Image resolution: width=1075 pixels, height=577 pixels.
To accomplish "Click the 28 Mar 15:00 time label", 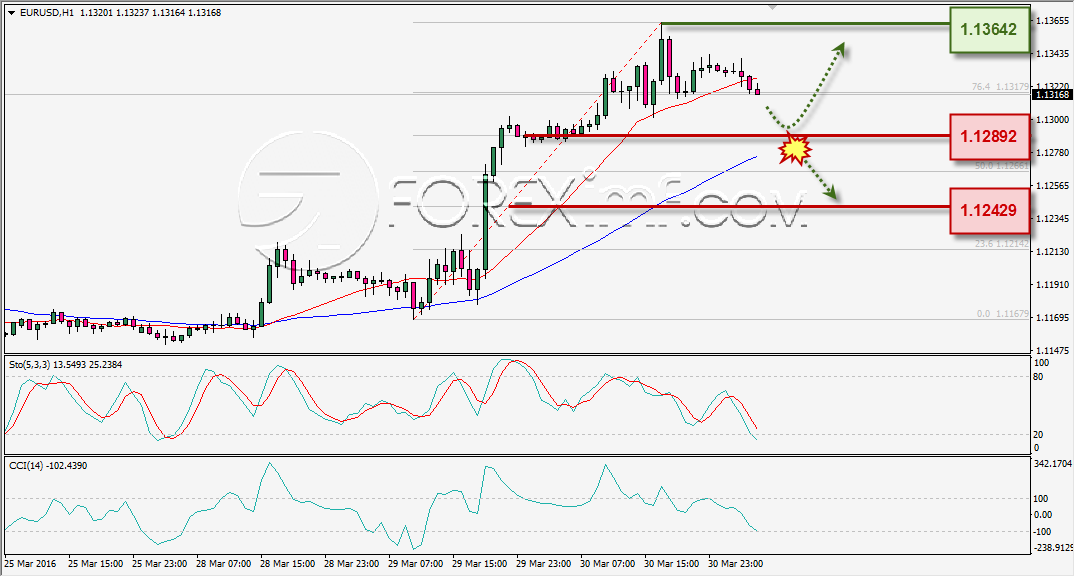I will click(287, 564).
